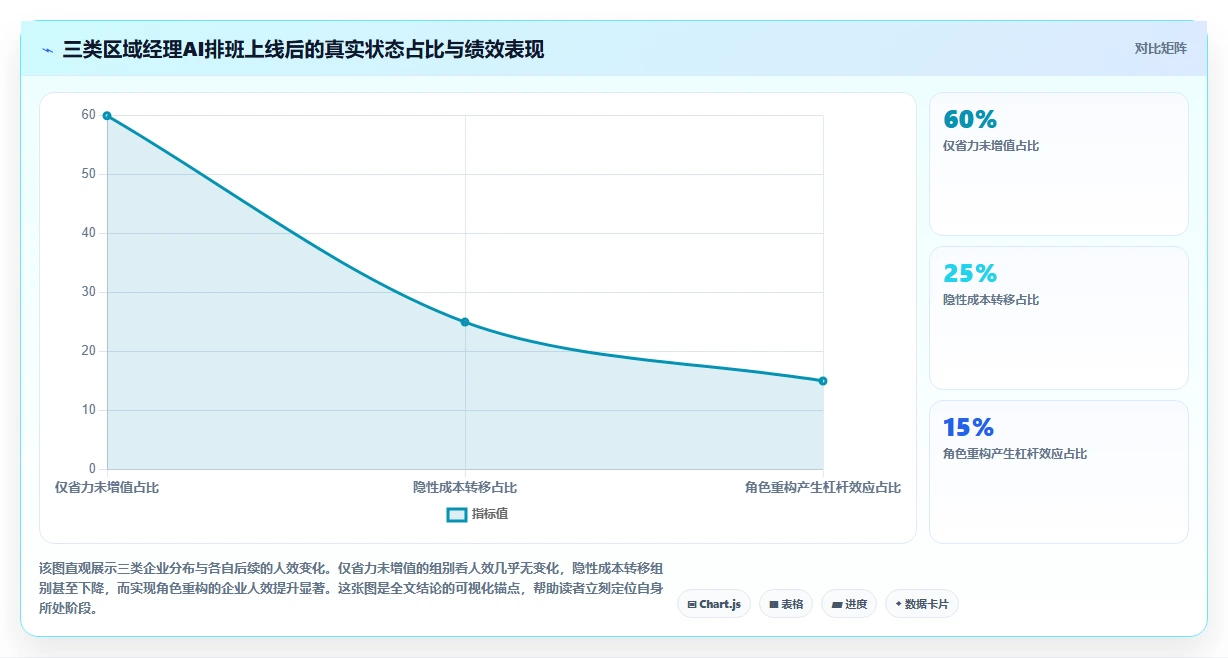The height and width of the screenshot is (658, 1228).
Task: Click the 15% value text
Action: click(x=968, y=428)
